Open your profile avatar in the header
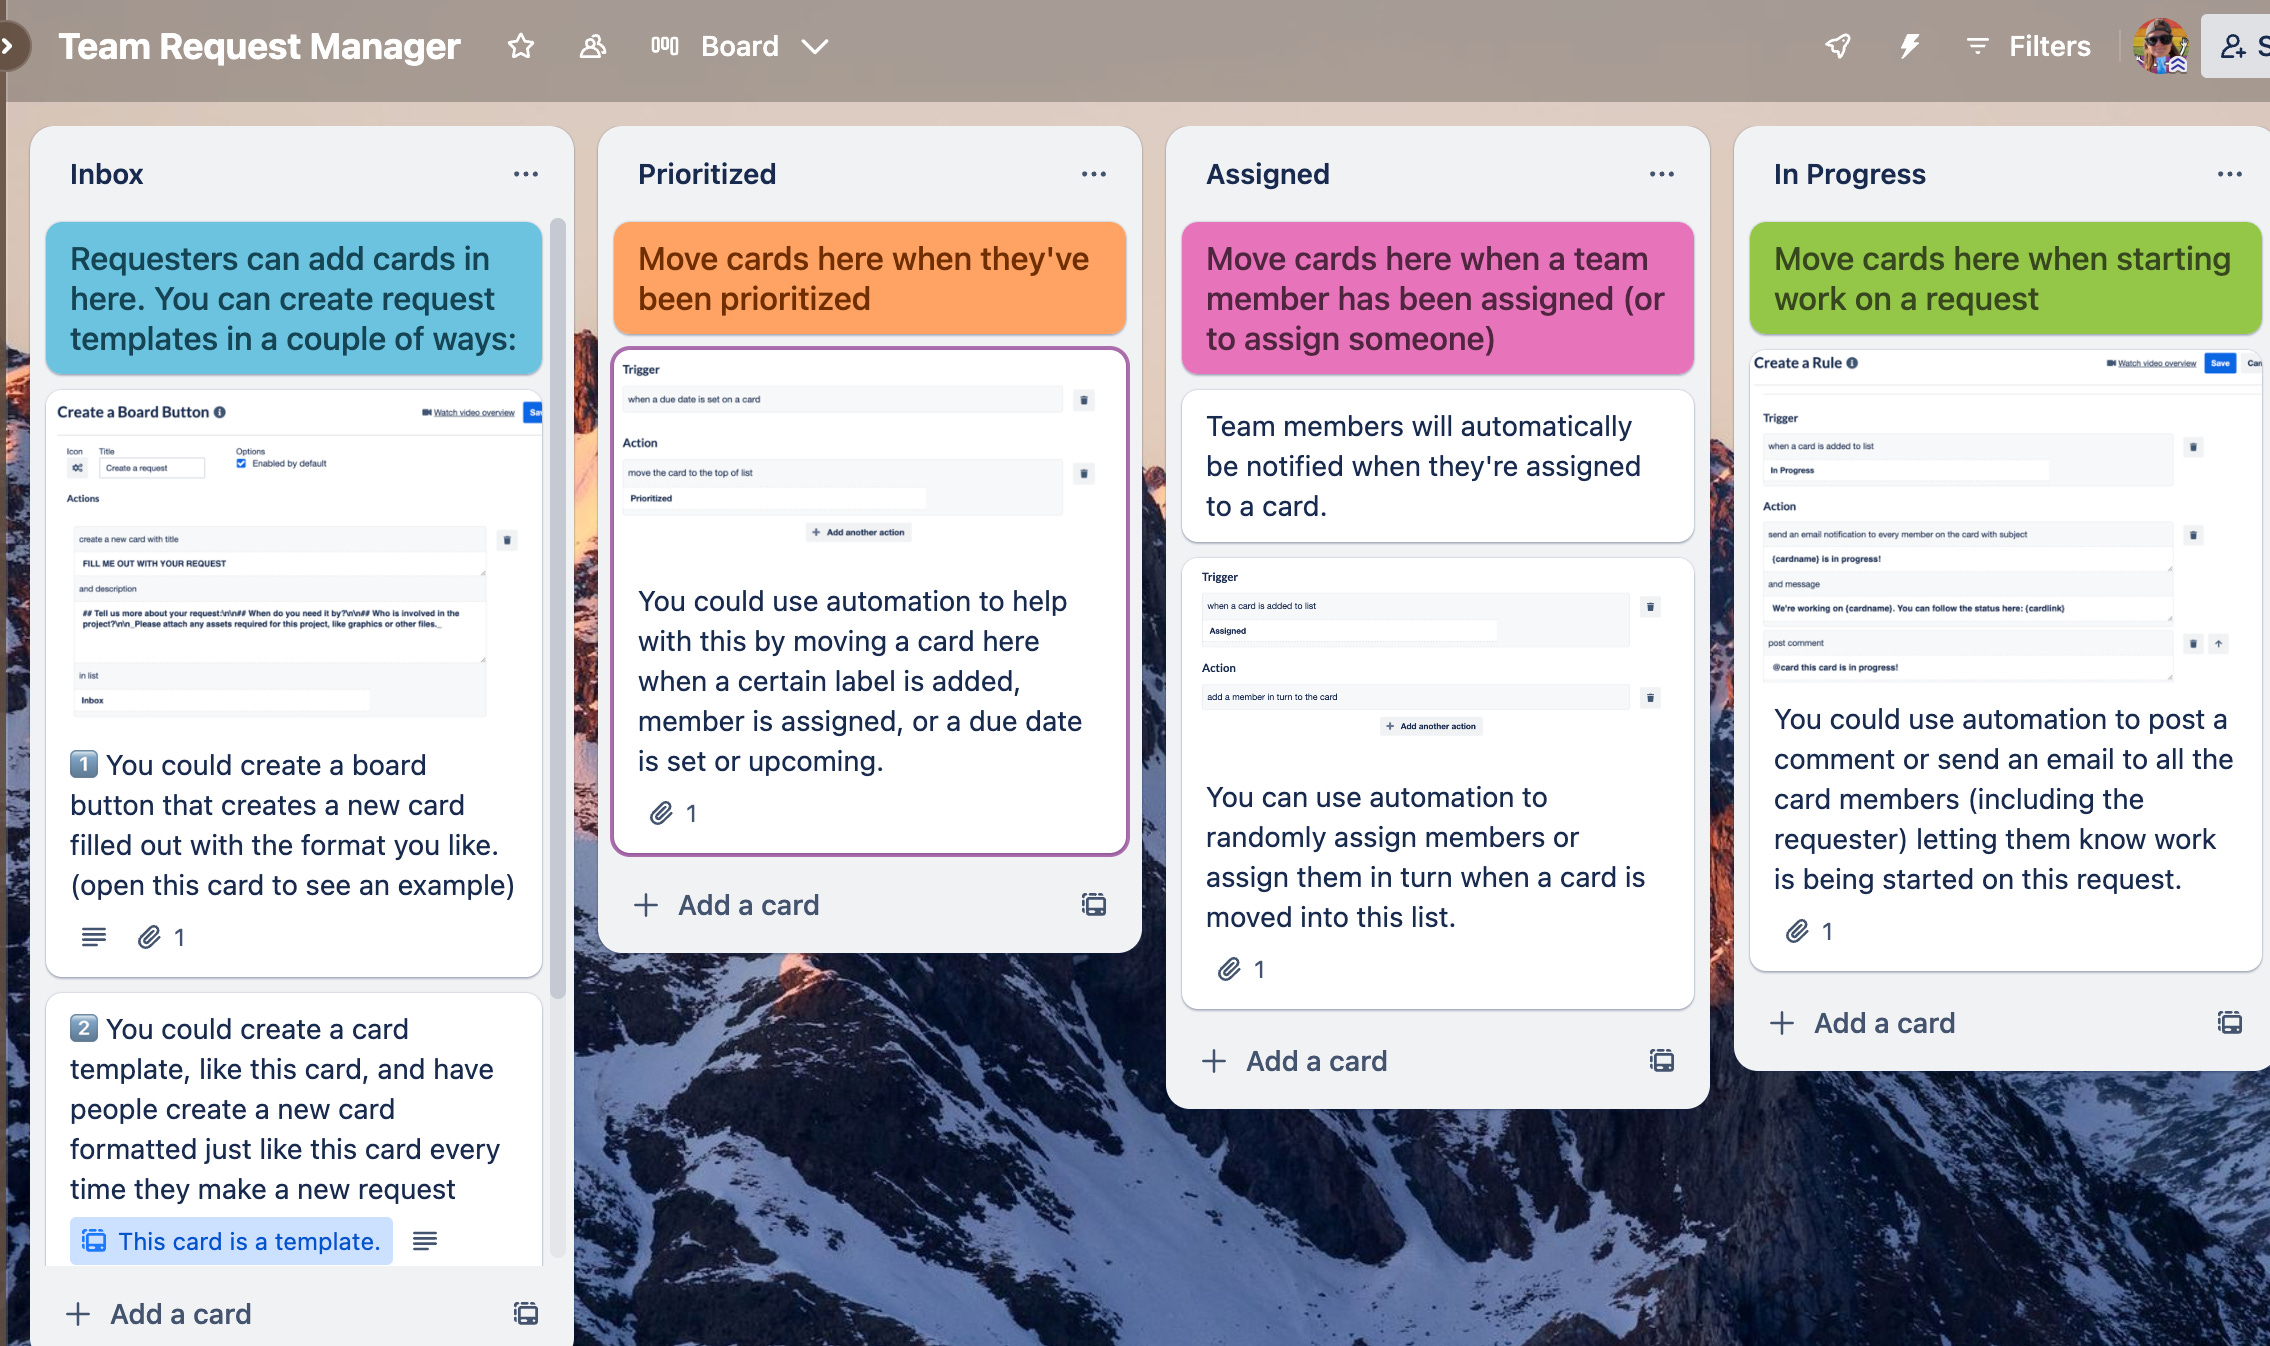 click(x=2162, y=46)
